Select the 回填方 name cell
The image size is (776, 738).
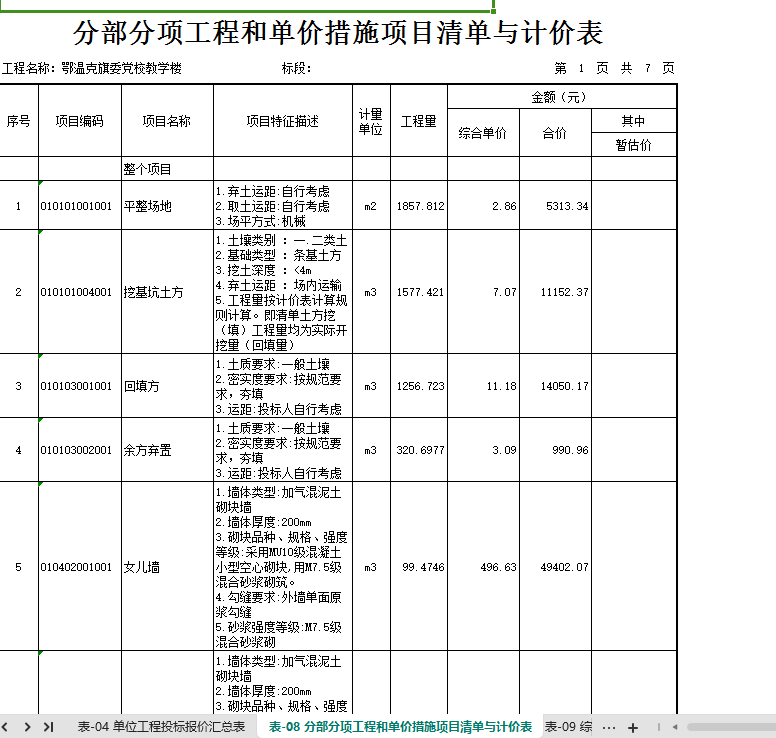tap(167, 386)
